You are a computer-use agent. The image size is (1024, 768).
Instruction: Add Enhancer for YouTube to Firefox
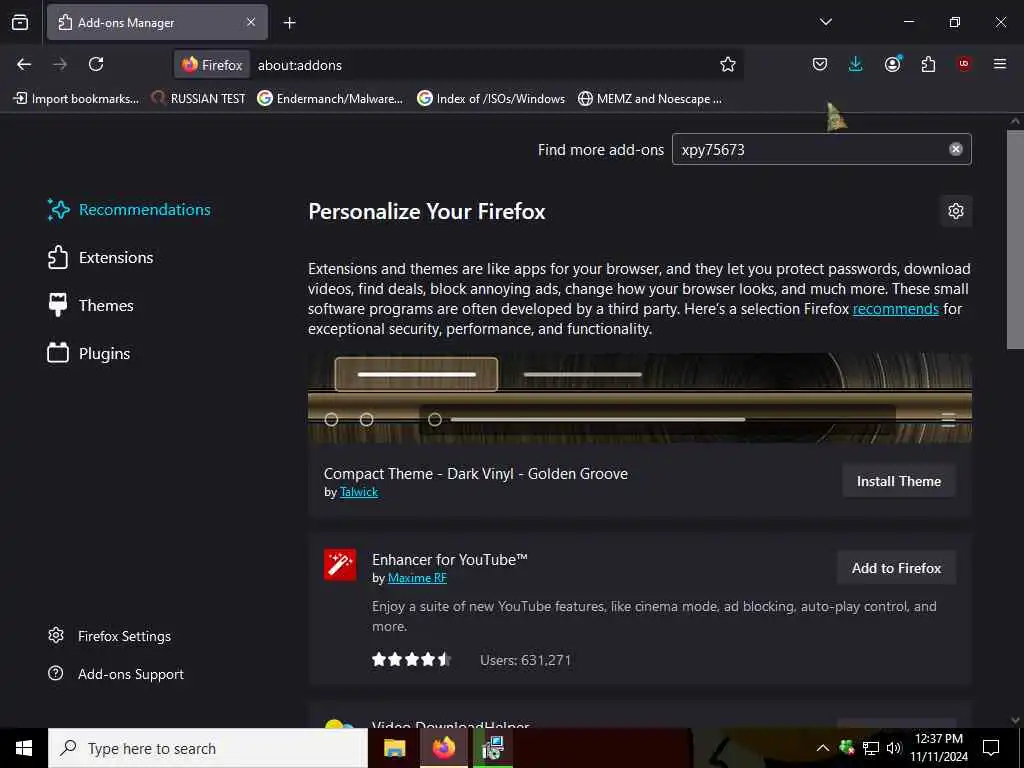pos(896,568)
